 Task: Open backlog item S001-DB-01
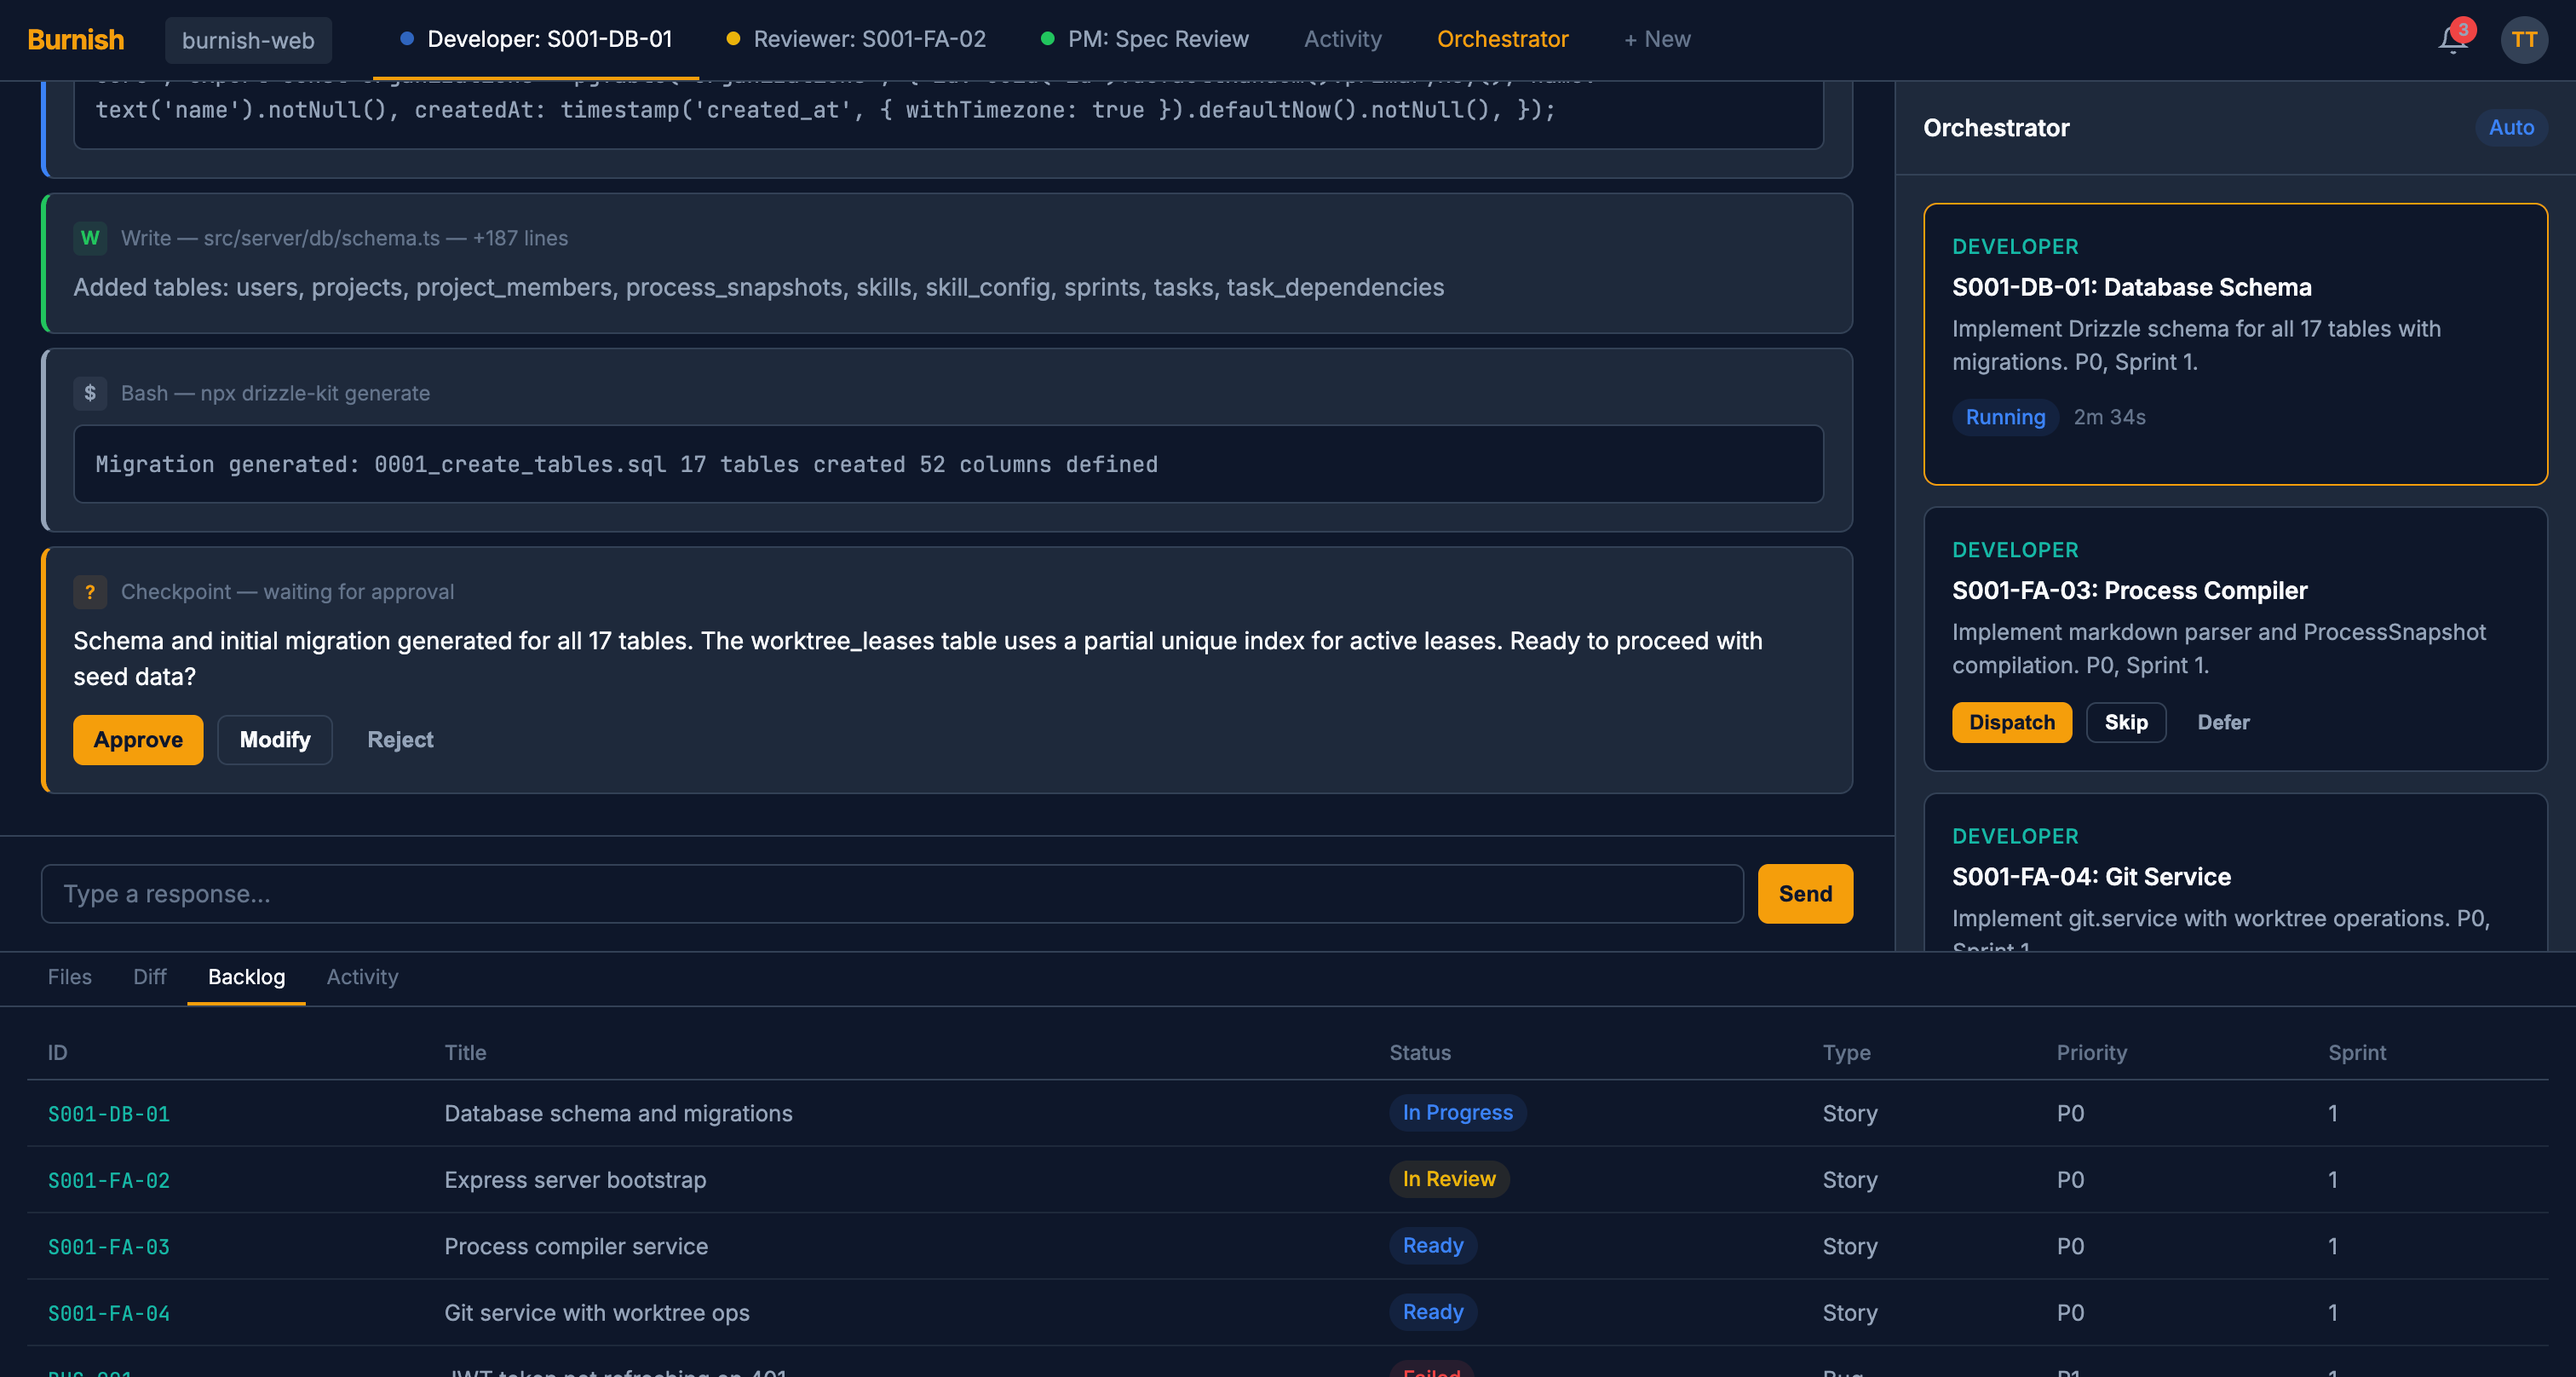point(109,1113)
